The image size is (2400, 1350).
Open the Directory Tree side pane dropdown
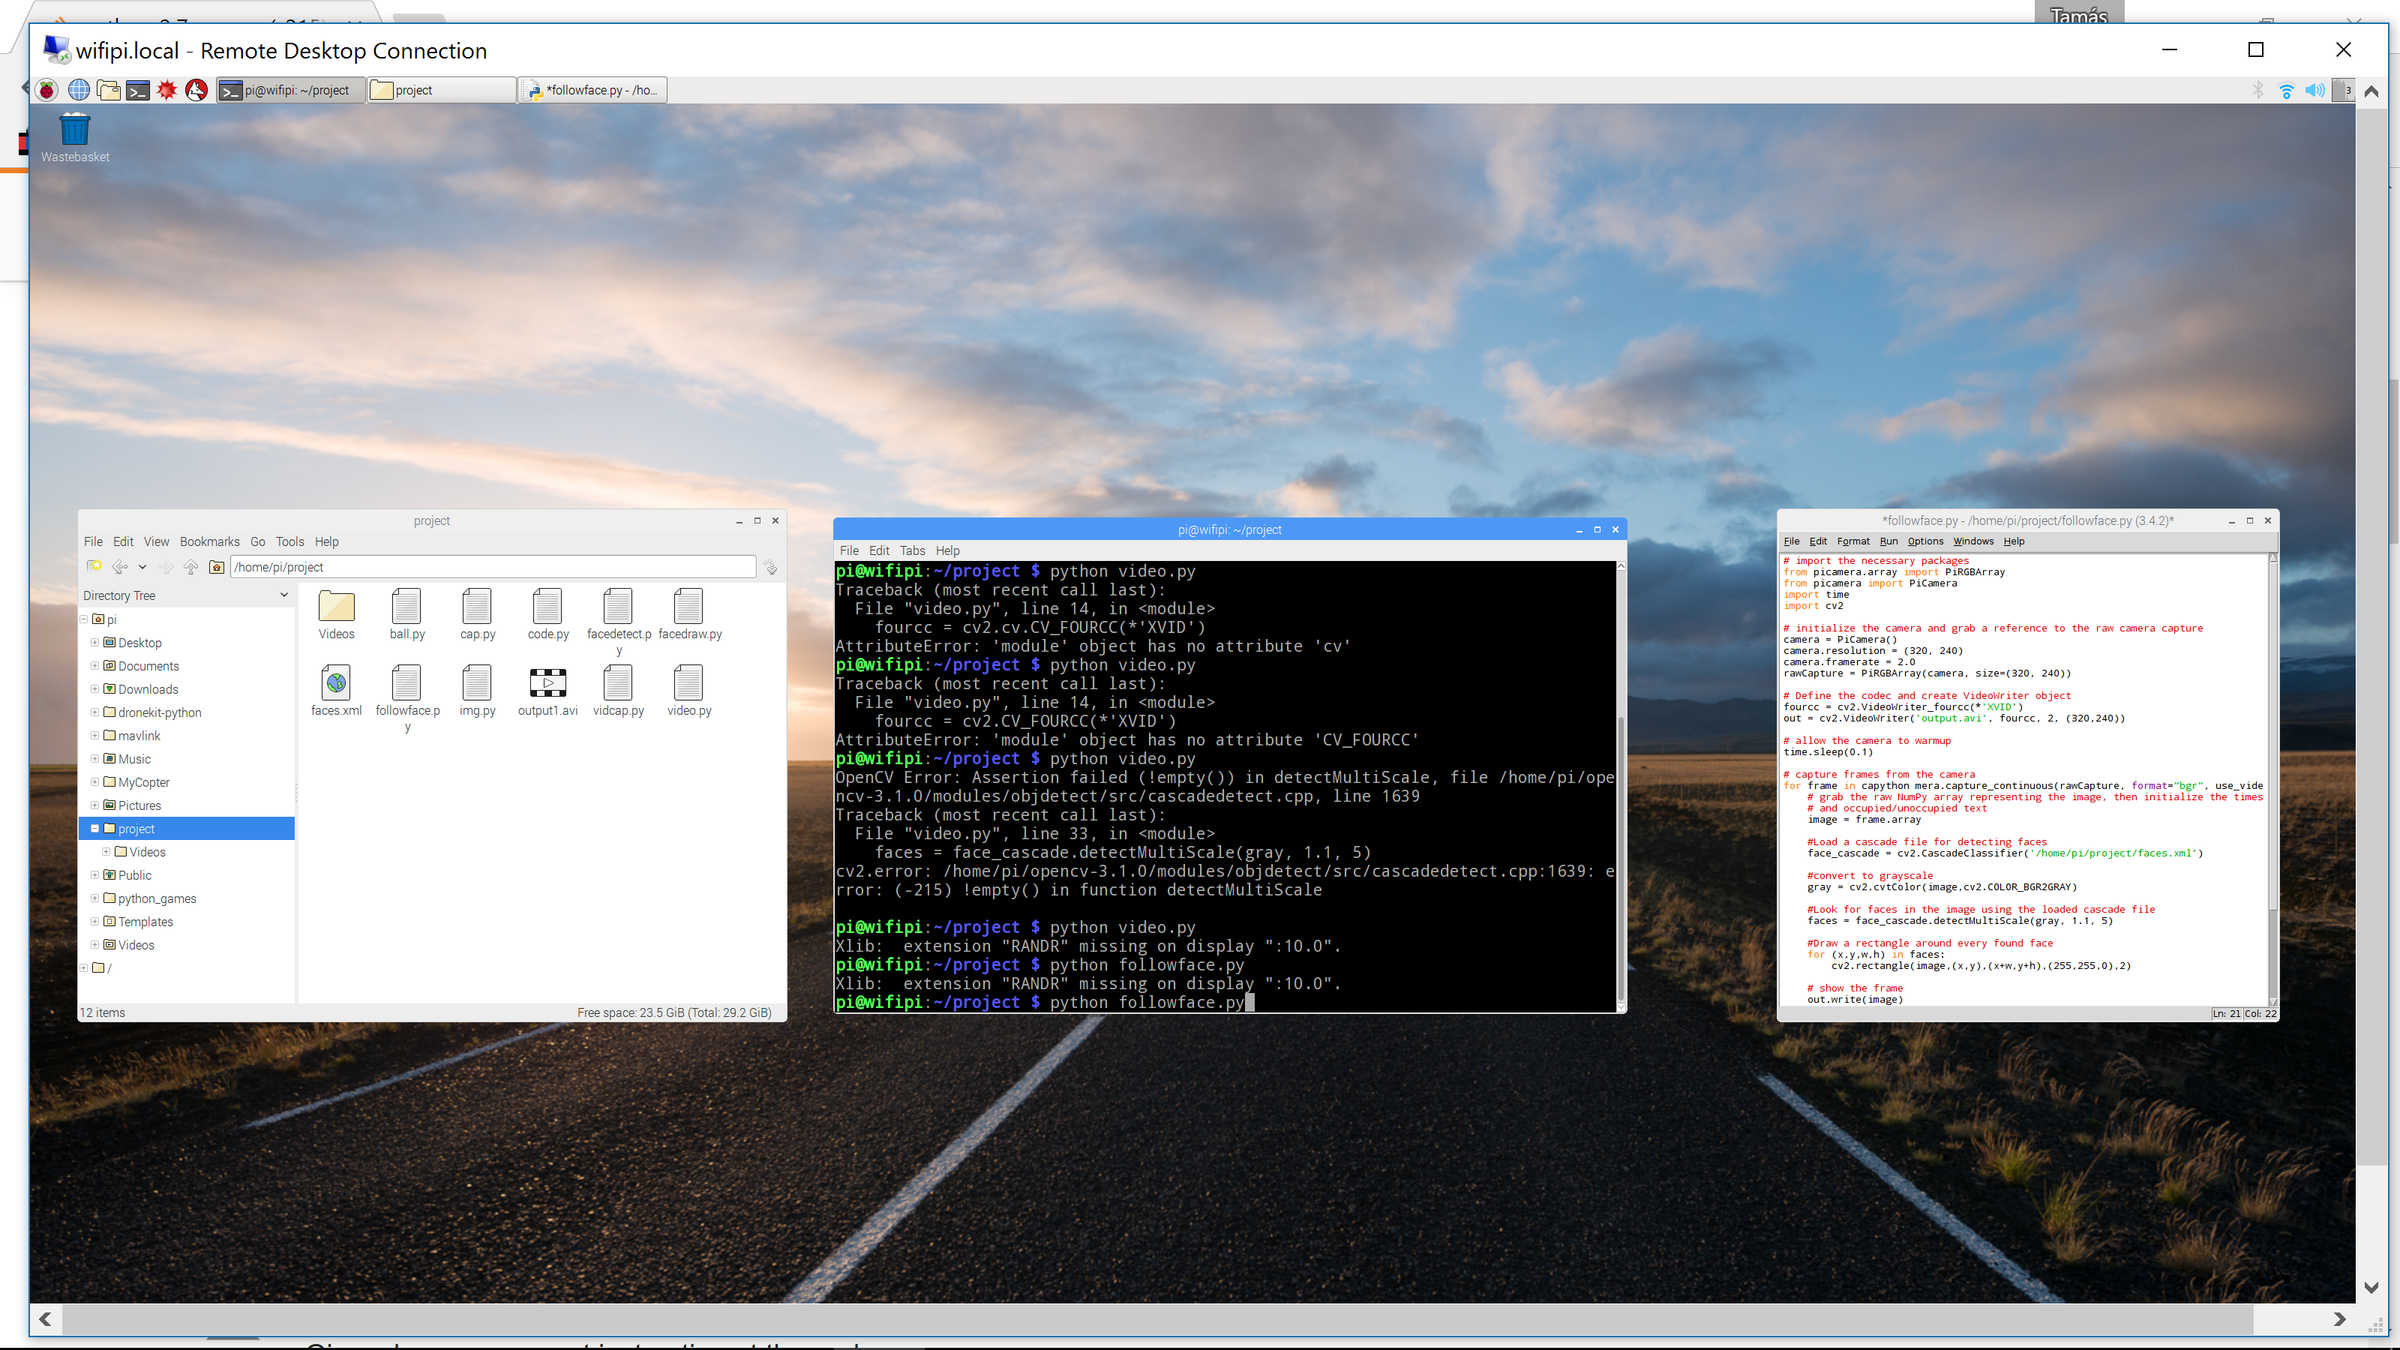tap(284, 595)
